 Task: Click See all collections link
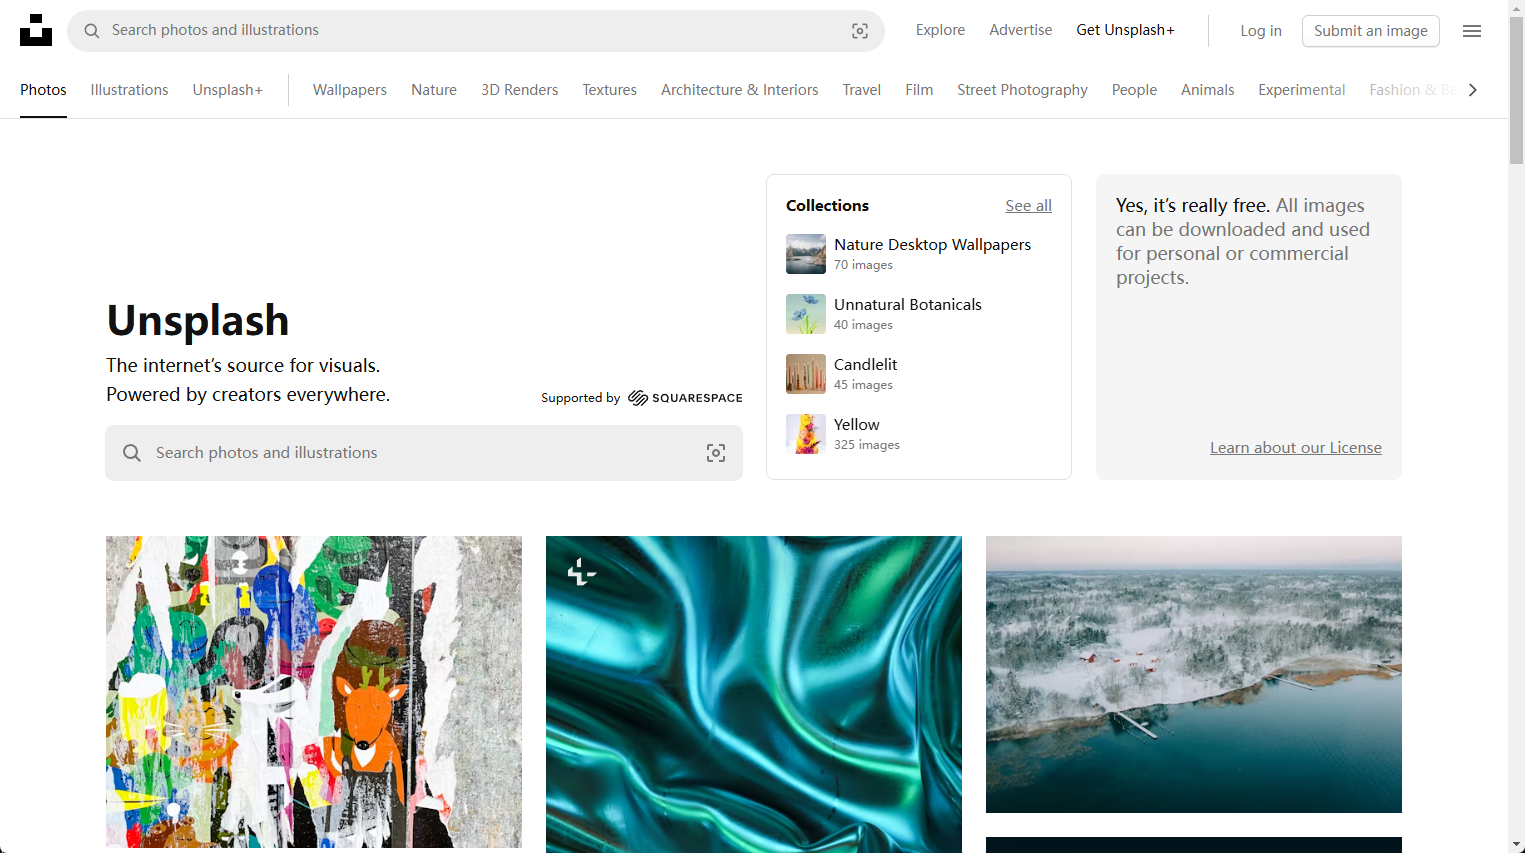(1028, 205)
